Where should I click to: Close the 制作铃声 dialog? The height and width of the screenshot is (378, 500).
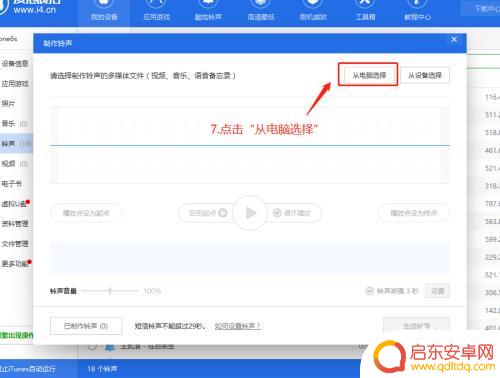click(454, 40)
